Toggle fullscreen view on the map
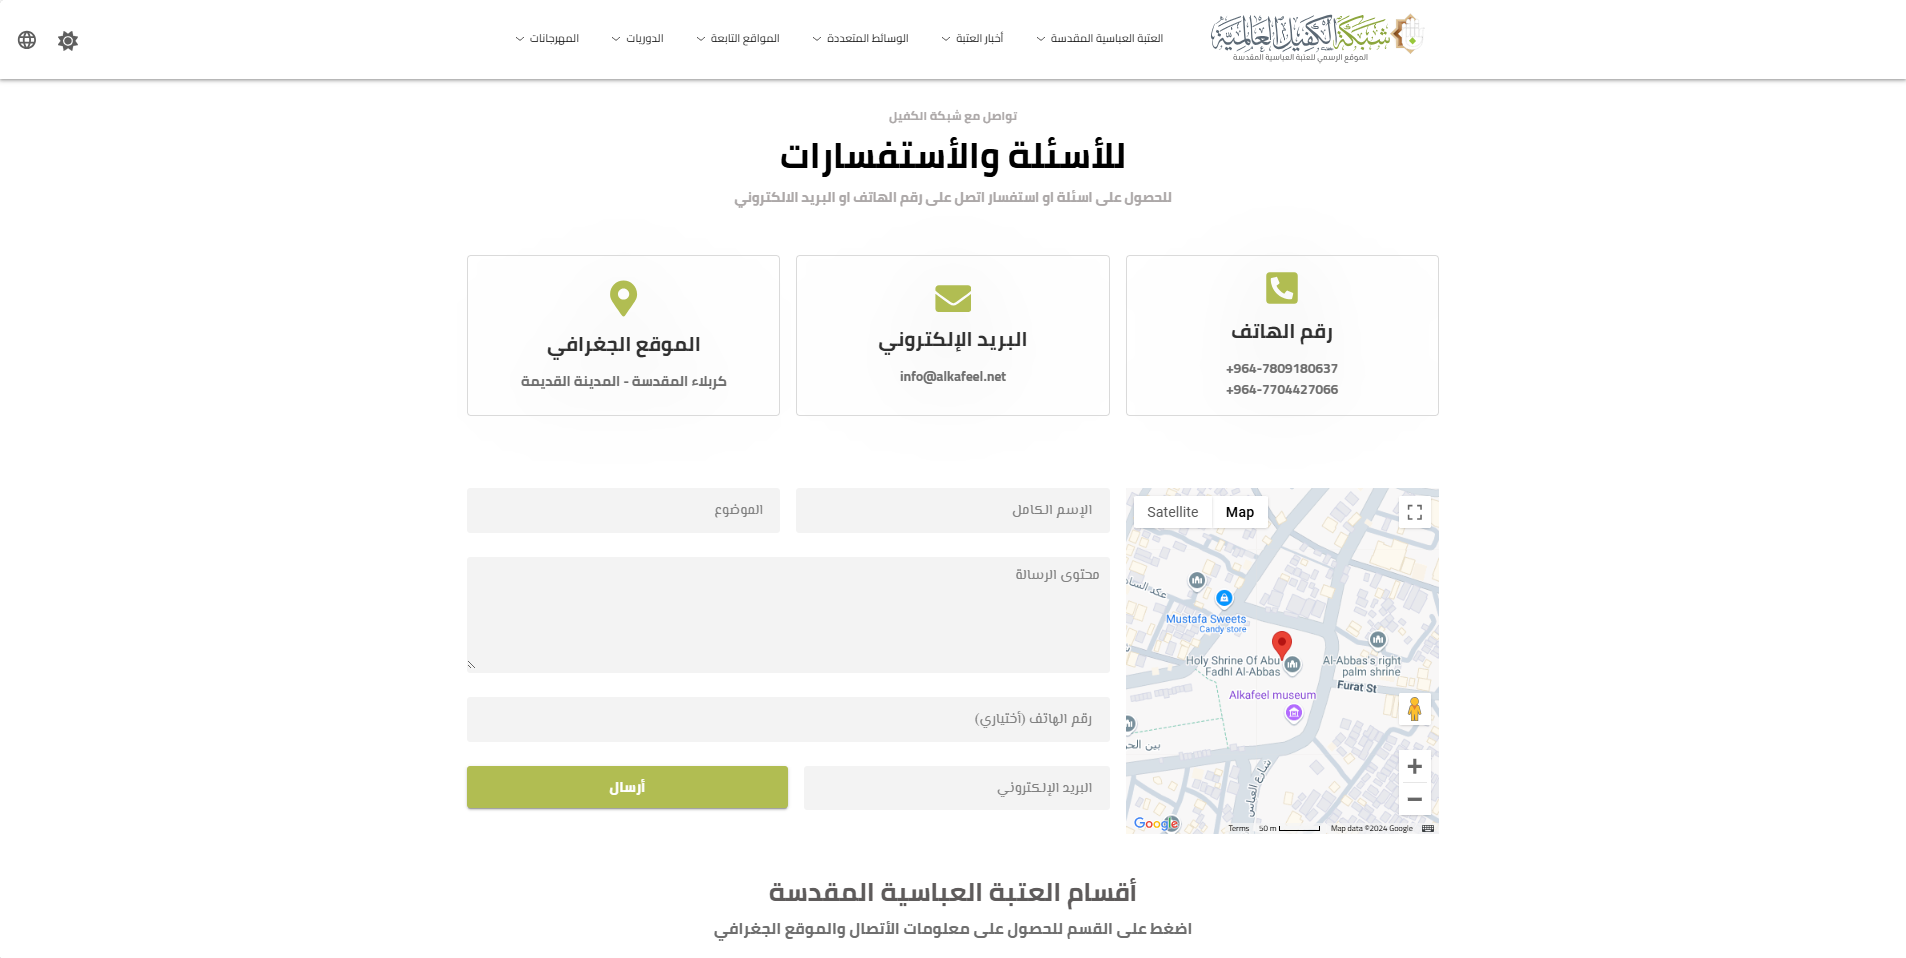Viewport: 1906px width, 958px height. [1414, 513]
